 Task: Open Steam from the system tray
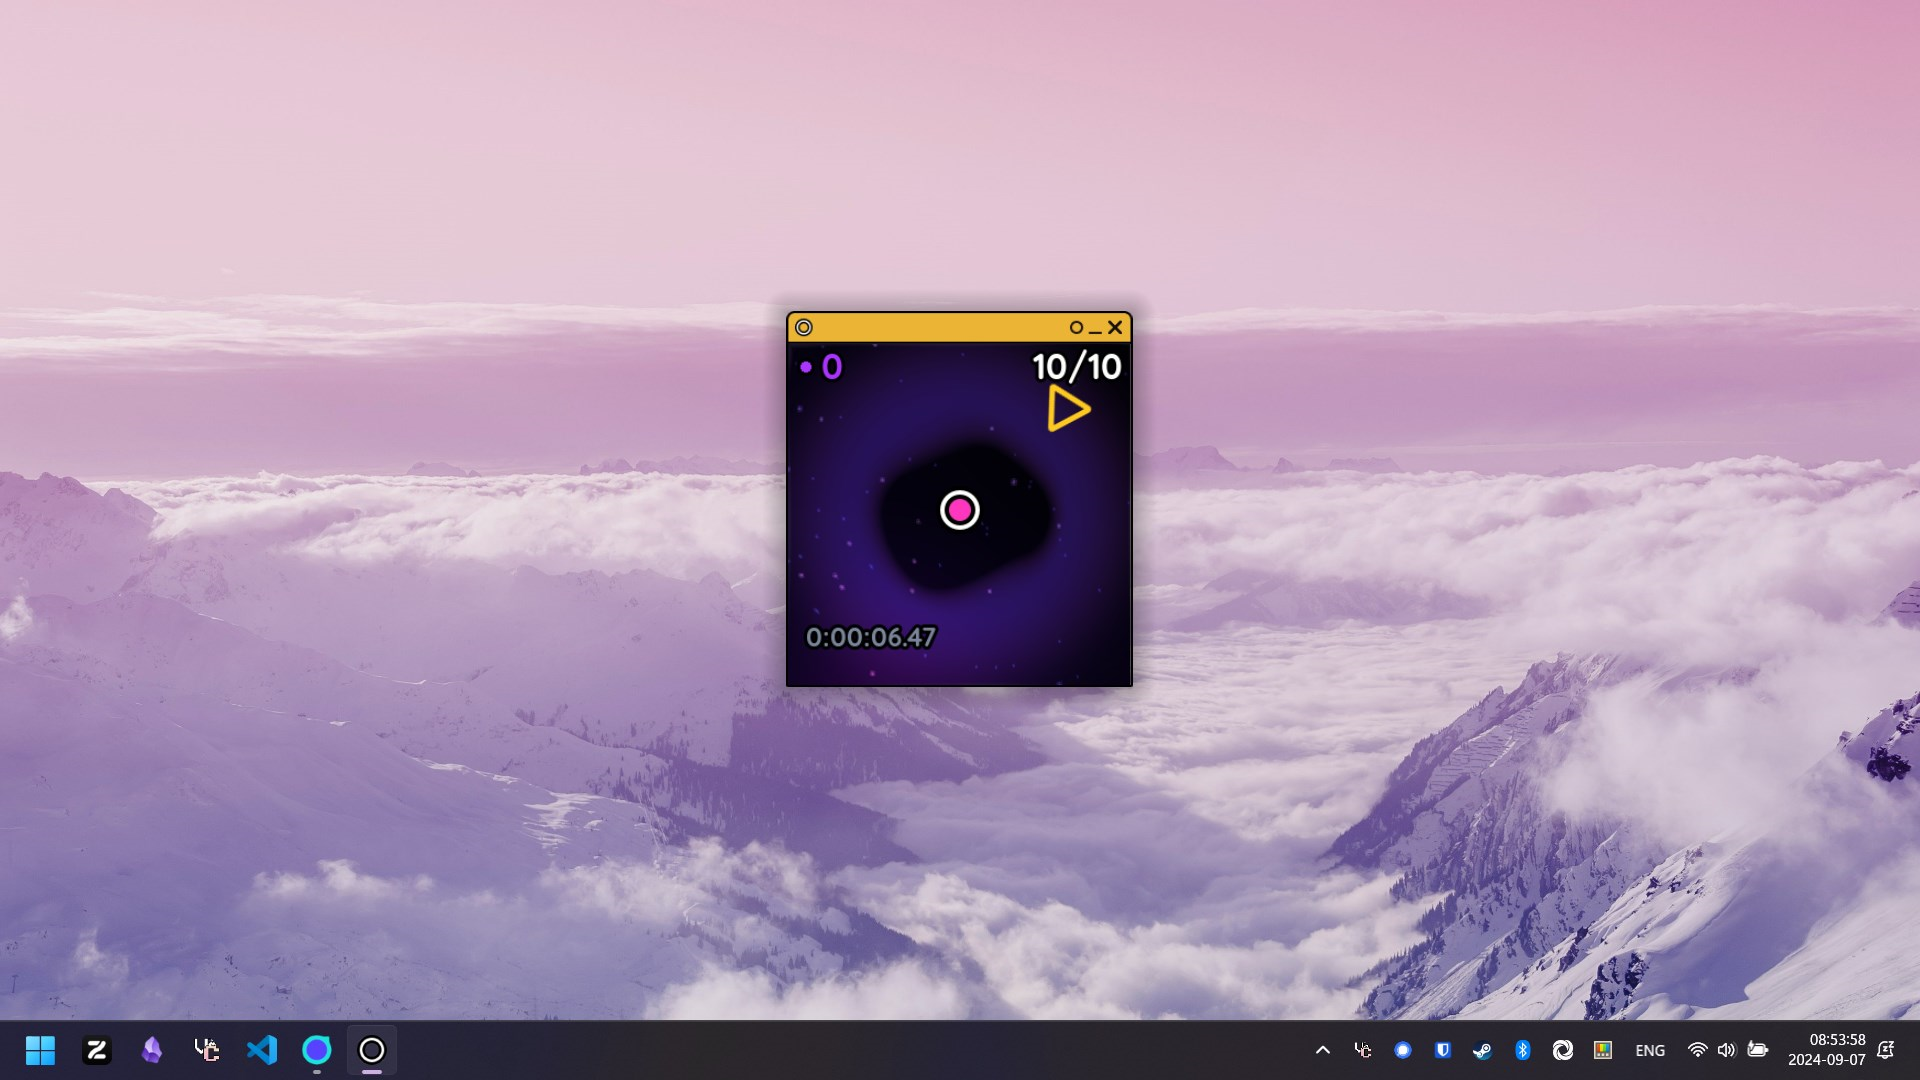coord(1482,1050)
